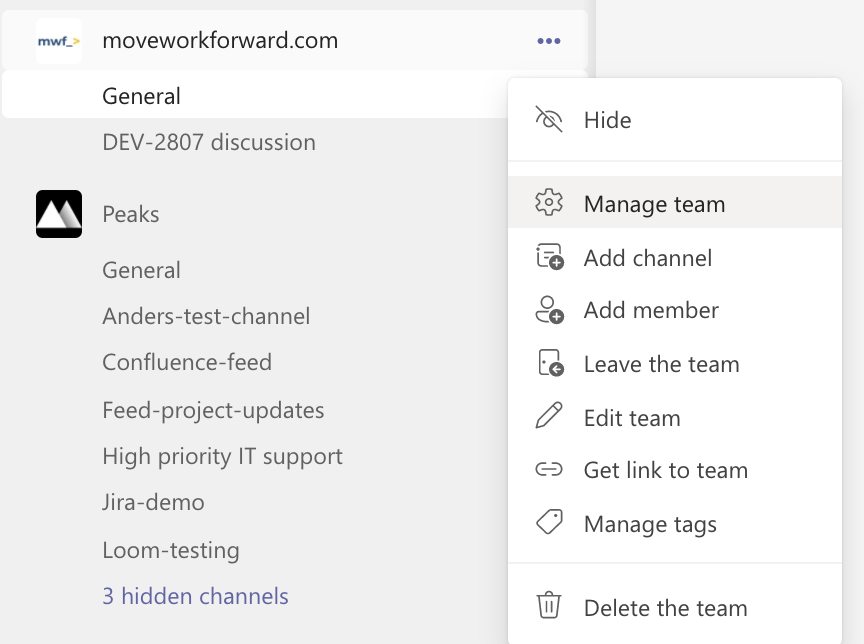Click the Add member person icon
The width and height of the screenshot is (864, 644).
[549, 311]
